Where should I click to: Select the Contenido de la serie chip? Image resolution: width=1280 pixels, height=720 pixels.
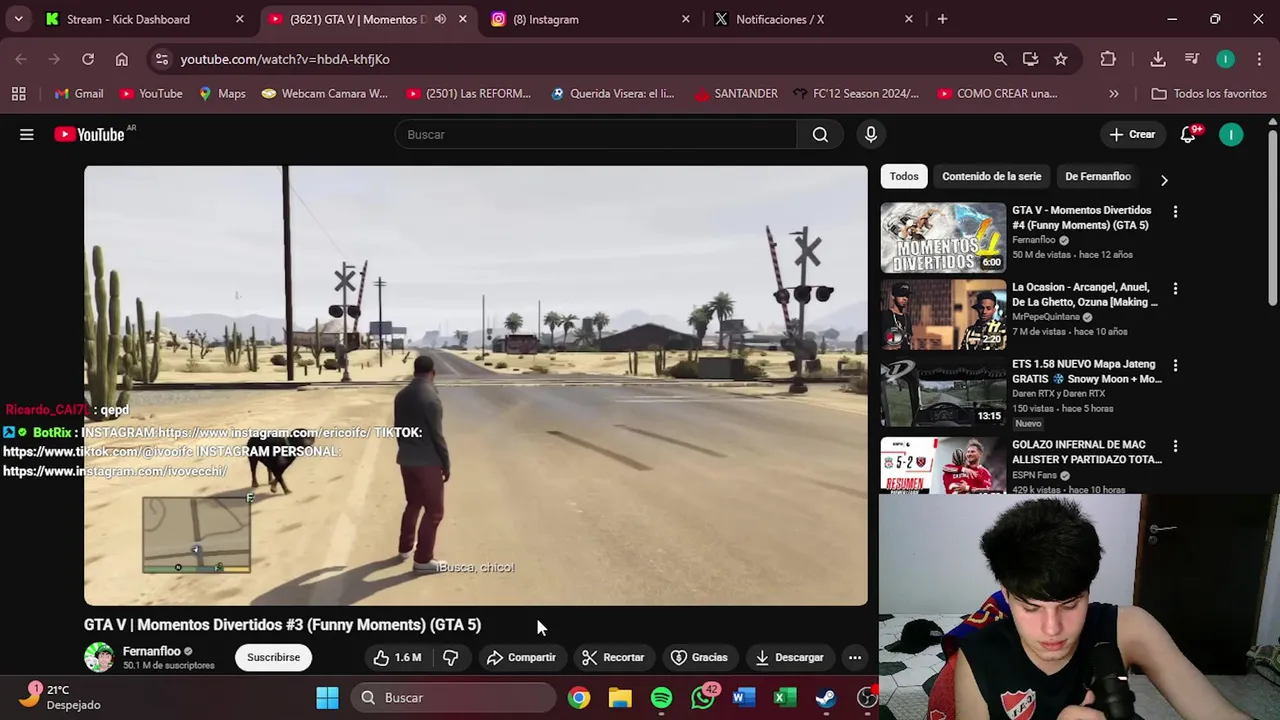click(991, 176)
